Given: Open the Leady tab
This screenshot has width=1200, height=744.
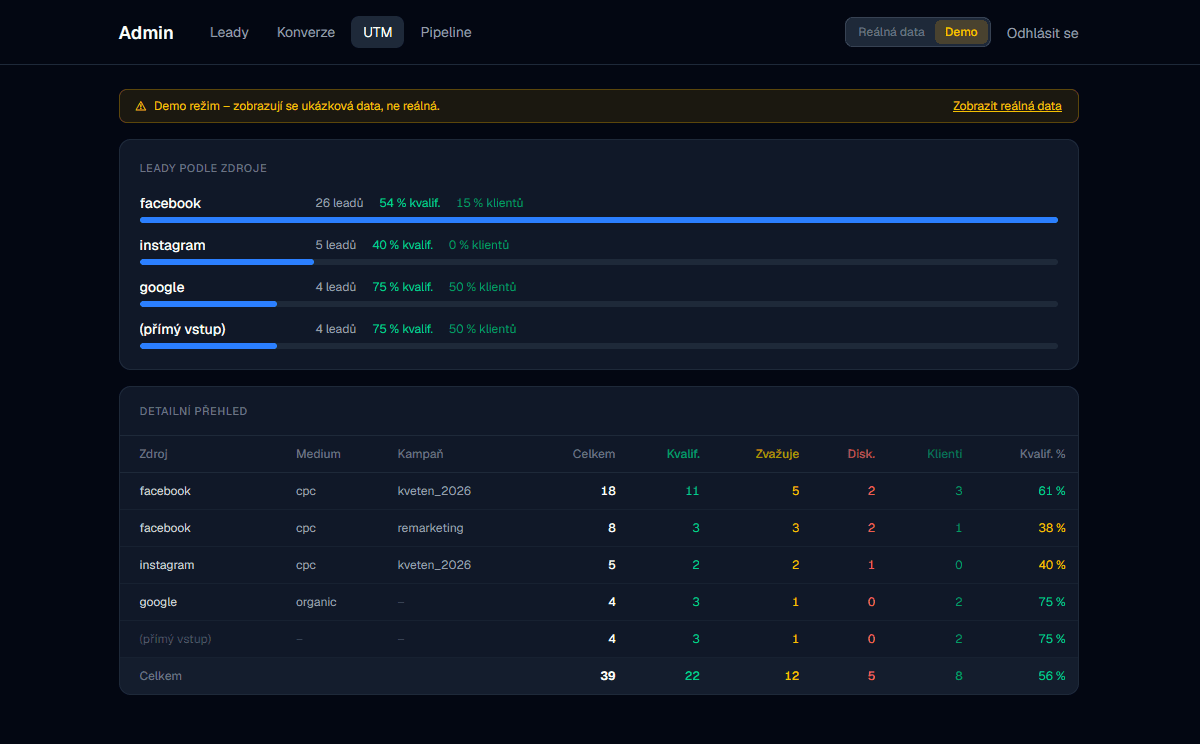Looking at the screenshot, I should tap(229, 32).
